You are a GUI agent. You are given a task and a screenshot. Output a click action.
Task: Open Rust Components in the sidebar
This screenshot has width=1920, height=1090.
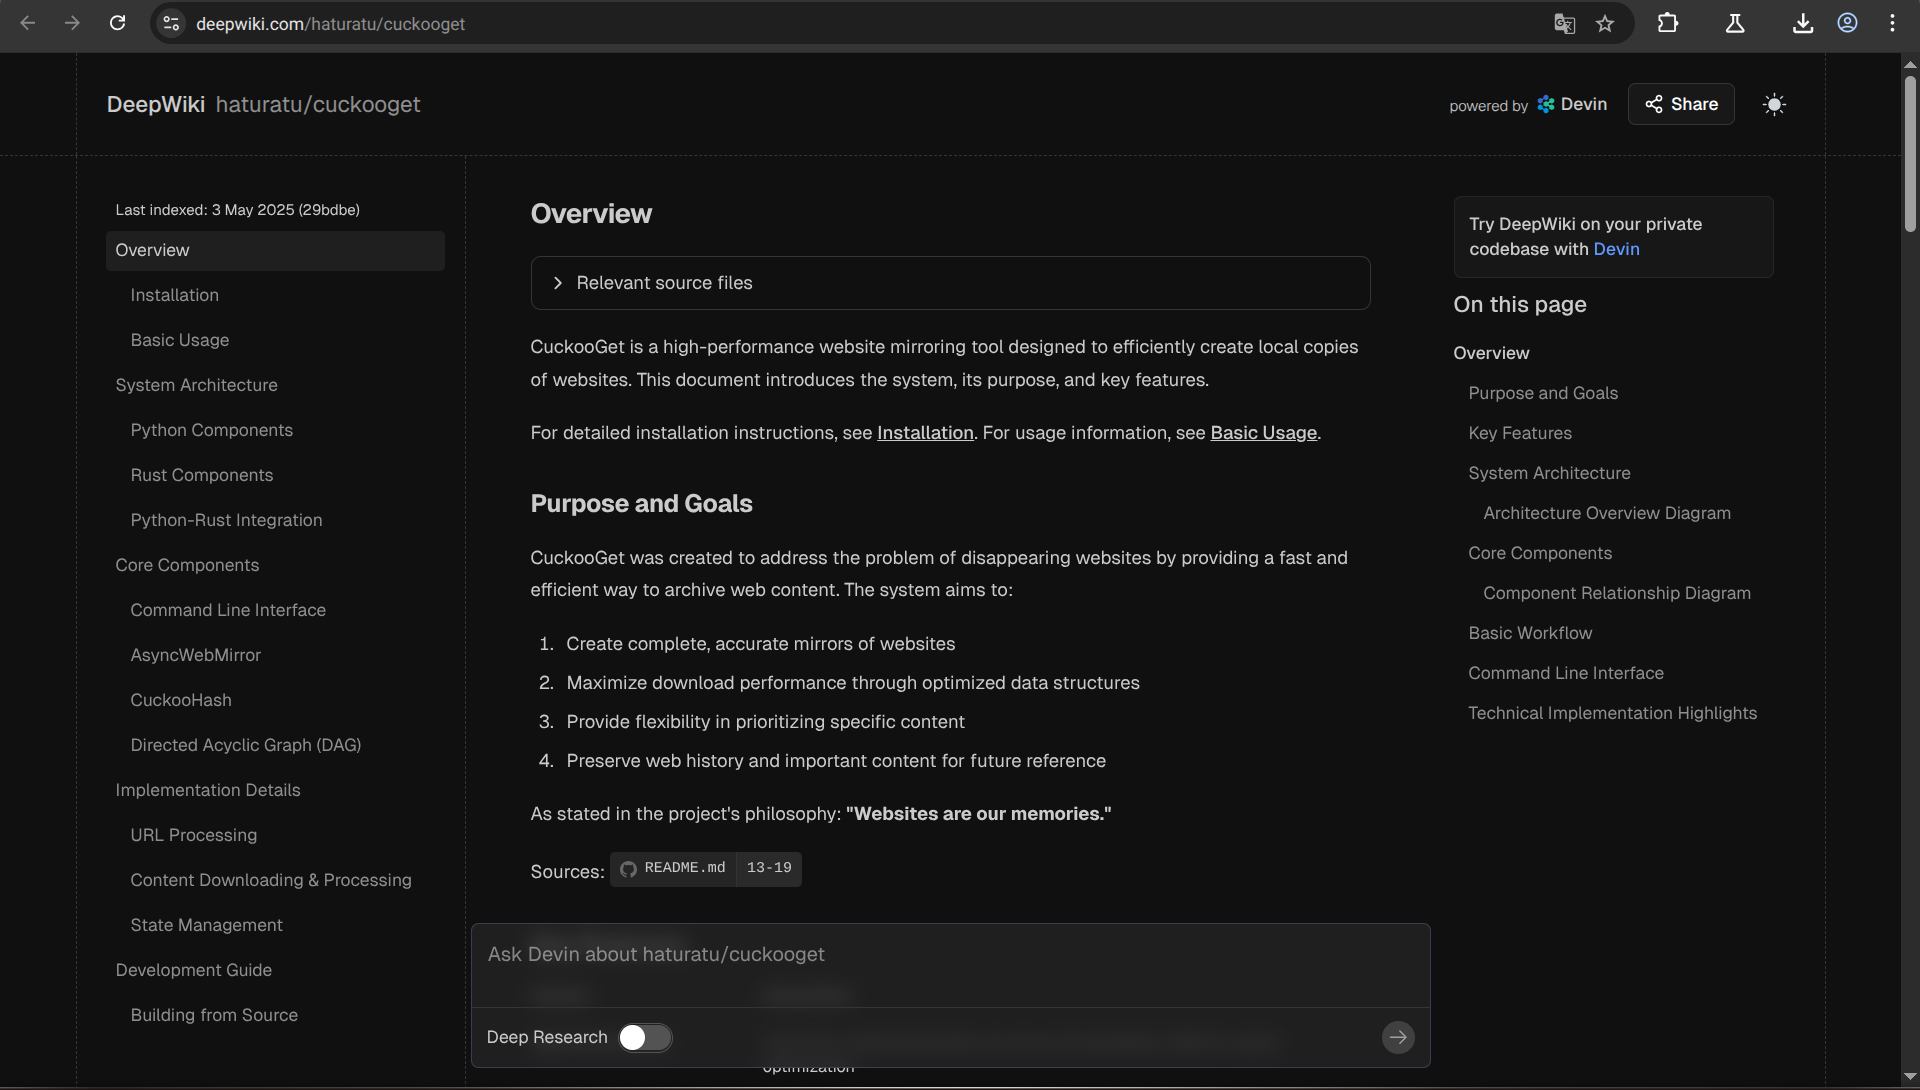coord(201,475)
